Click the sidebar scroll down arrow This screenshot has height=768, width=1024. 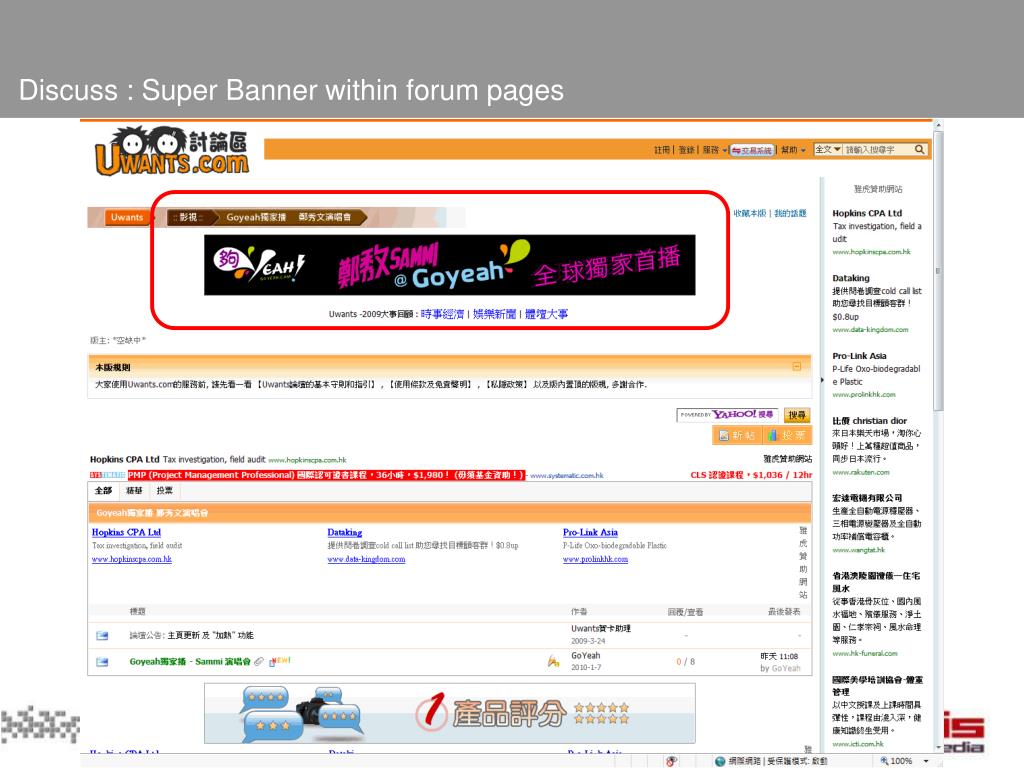(x=938, y=747)
